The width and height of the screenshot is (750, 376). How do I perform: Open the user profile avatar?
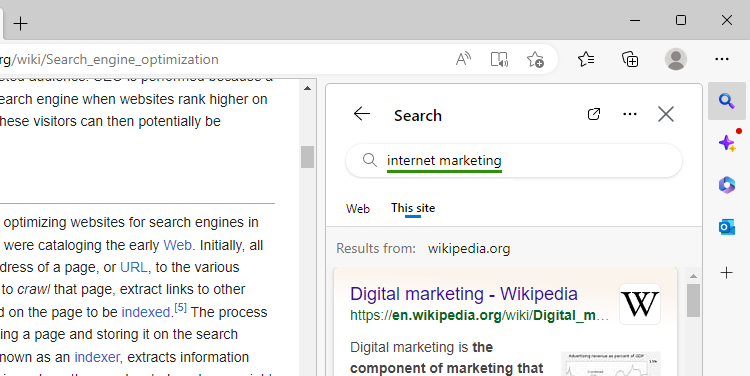pyautogui.click(x=676, y=59)
